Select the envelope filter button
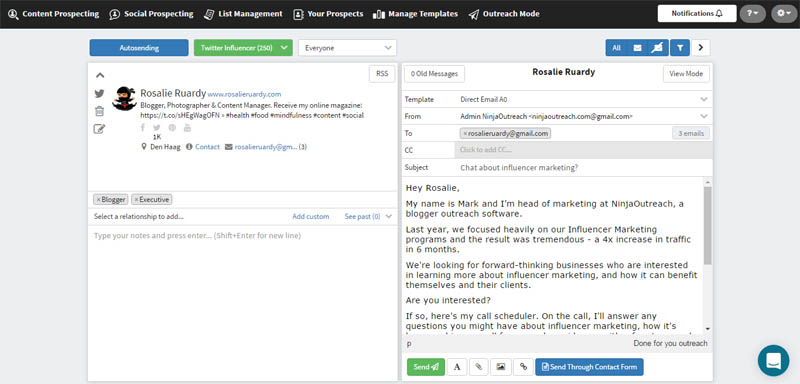This screenshot has height=384, width=800. pyautogui.click(x=637, y=48)
